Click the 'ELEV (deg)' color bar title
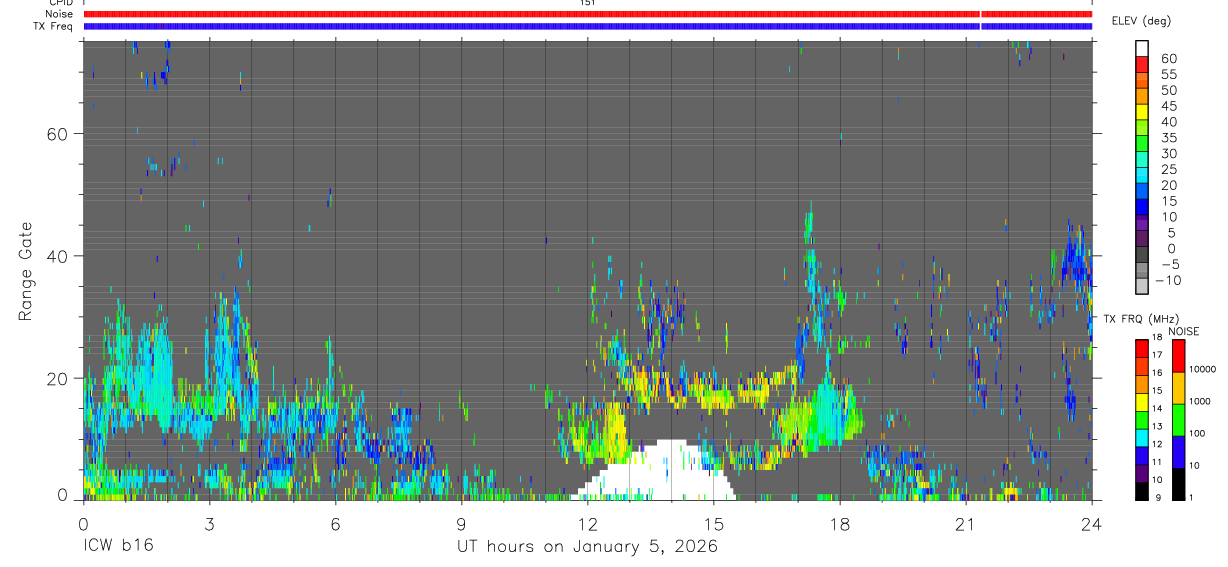This screenshot has width=1228, height=567. 1141,21
